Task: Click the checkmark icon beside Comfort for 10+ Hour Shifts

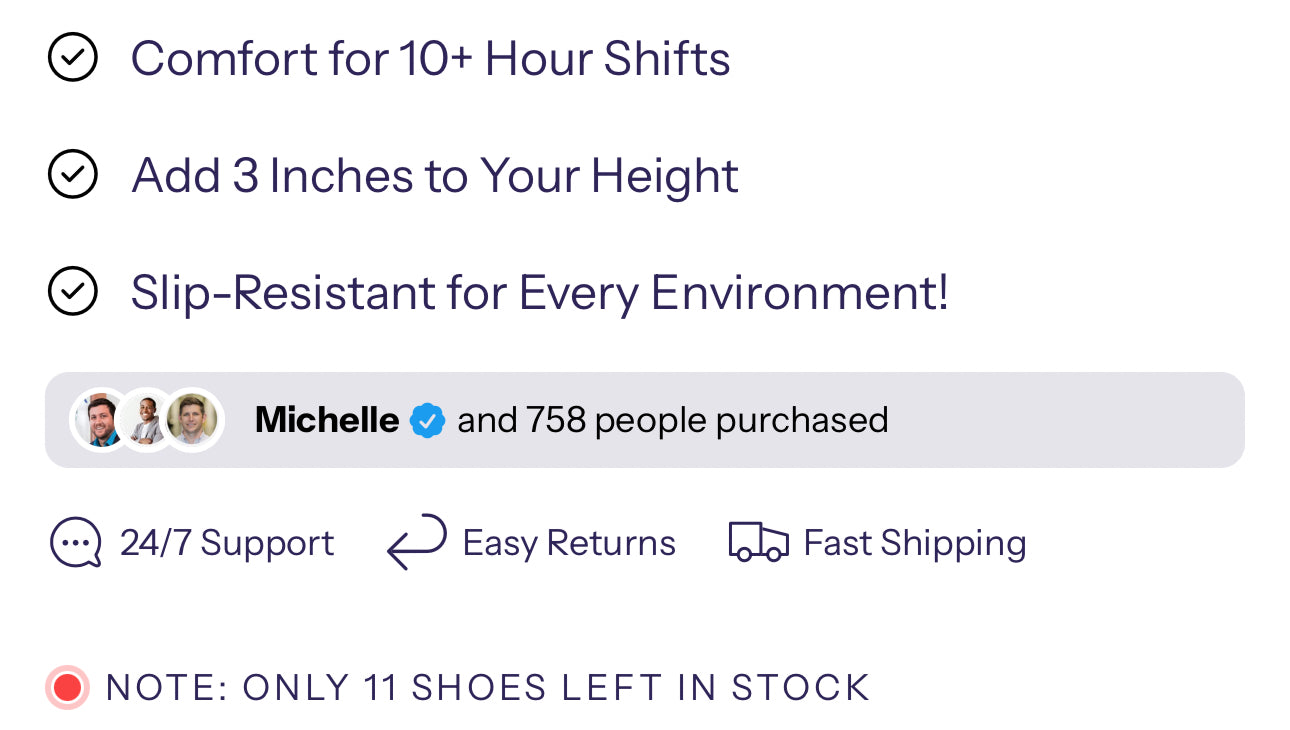Action: [73, 58]
